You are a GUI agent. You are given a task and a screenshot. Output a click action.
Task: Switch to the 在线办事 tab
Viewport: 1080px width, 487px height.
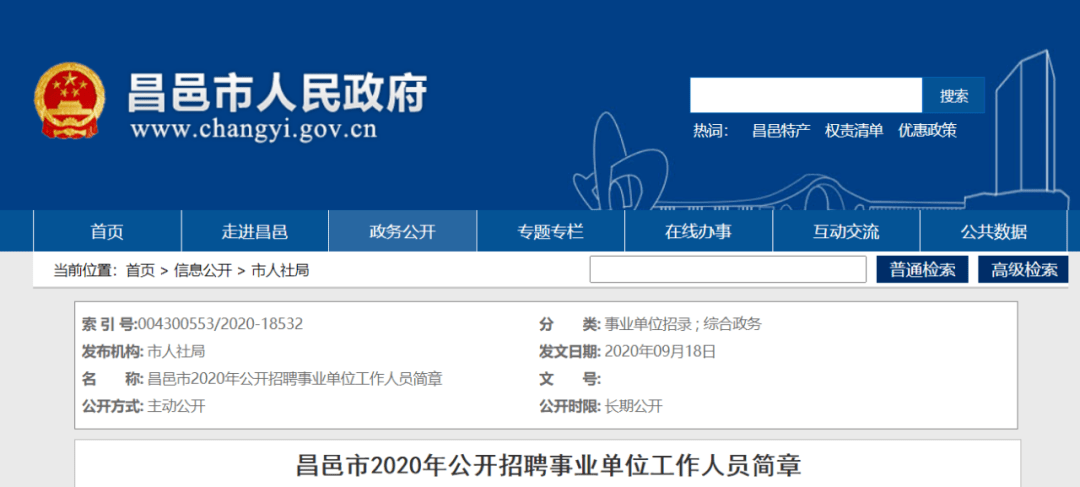click(698, 232)
